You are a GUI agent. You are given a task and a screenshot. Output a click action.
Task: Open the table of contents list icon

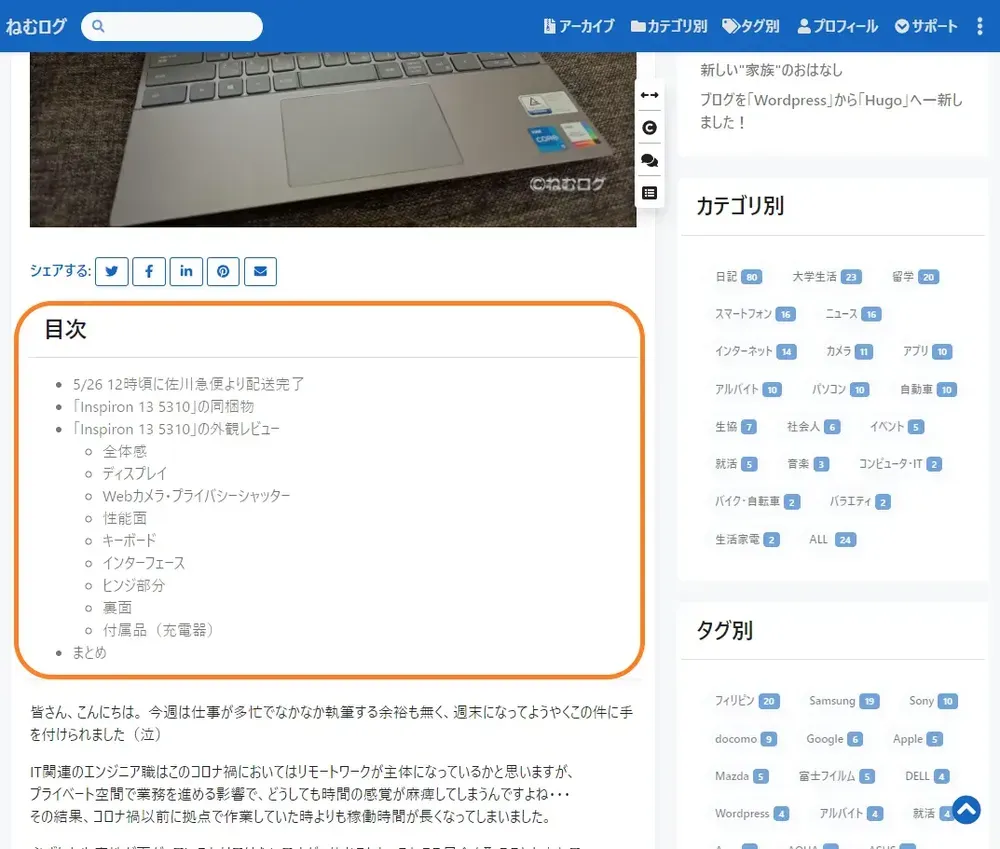click(x=648, y=192)
